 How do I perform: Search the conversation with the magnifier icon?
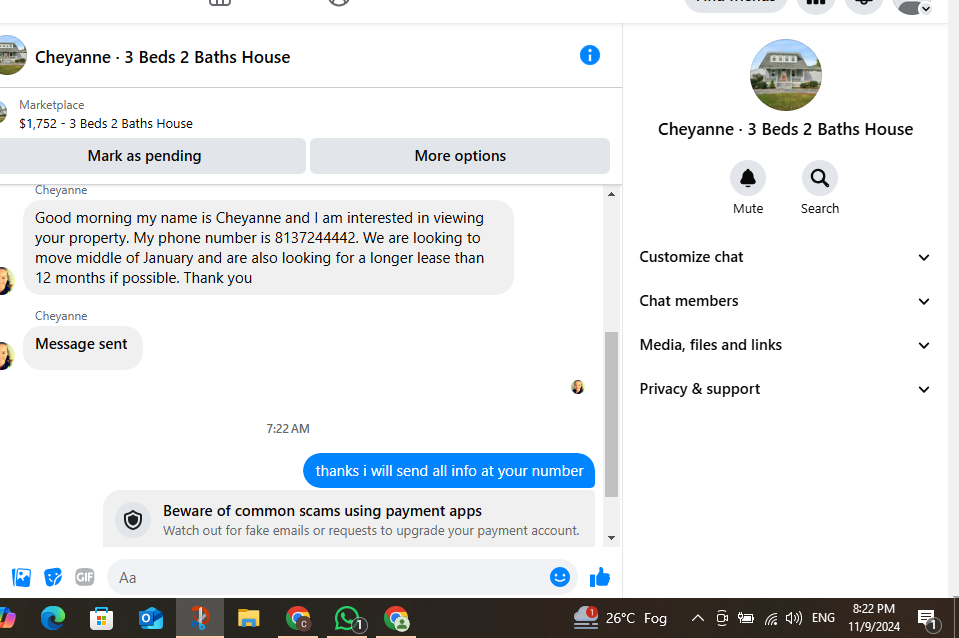(820, 178)
